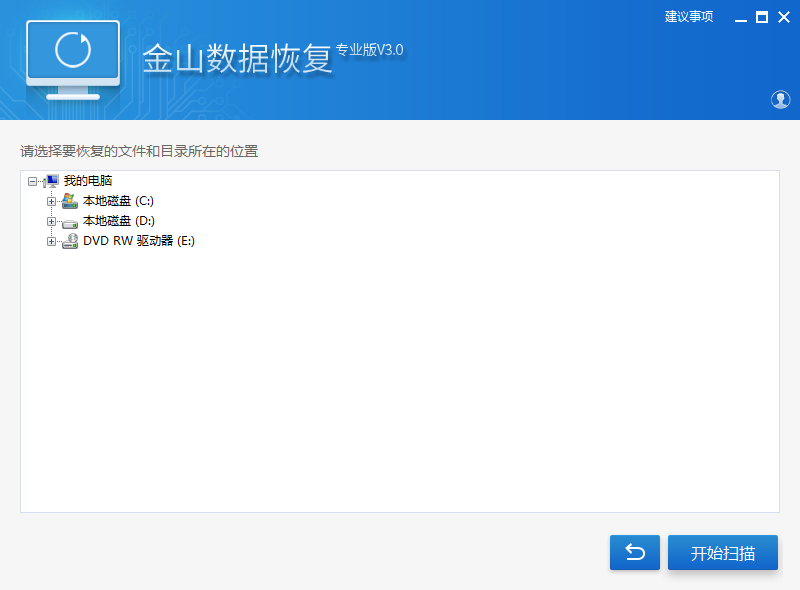Screen dimensions: 800x590
Task: Select the 我的电脑 tree item
Action: (x=88, y=181)
